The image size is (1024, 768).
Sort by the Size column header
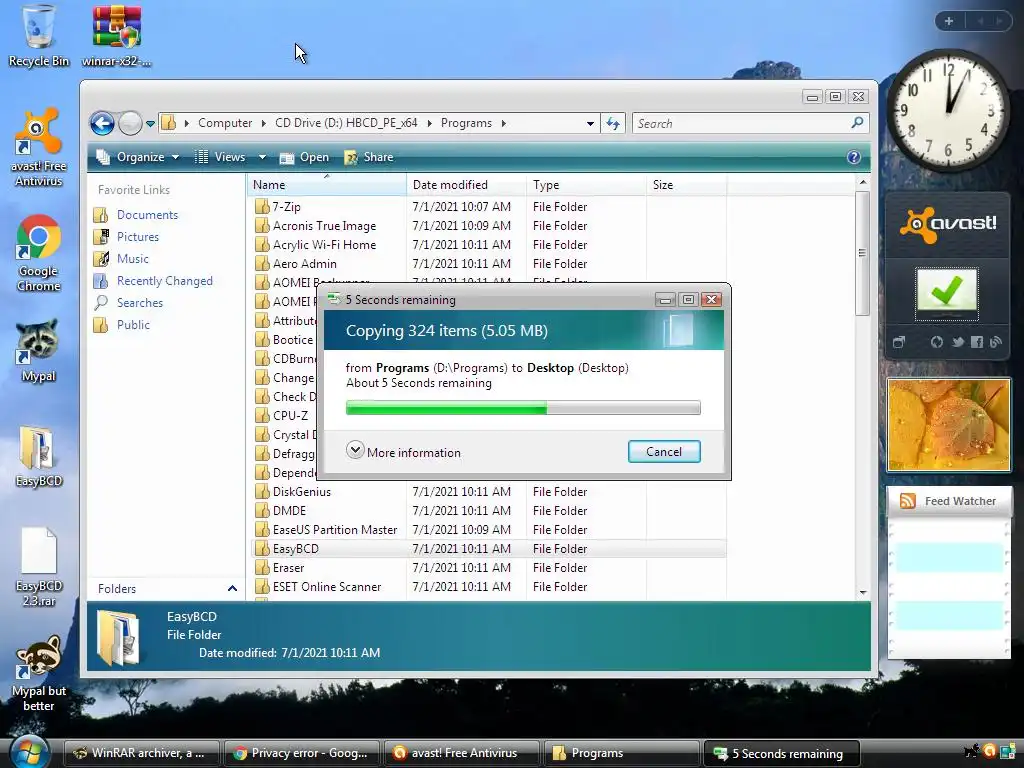[x=686, y=185]
